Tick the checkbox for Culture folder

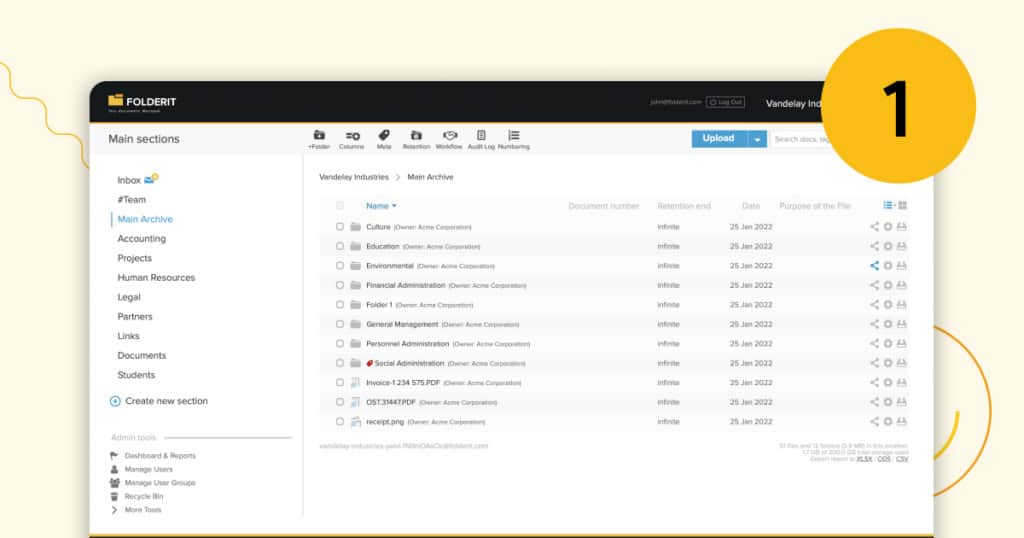coord(340,227)
